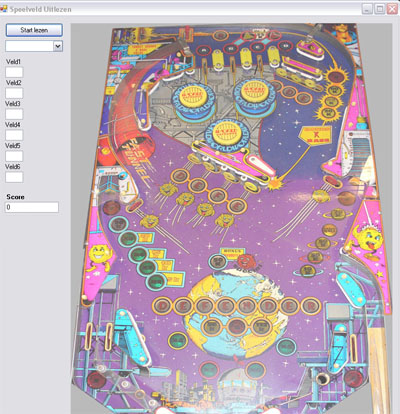This screenshot has height=414, width=400.
Task: Click the Veld2 label
Action: coord(14,83)
